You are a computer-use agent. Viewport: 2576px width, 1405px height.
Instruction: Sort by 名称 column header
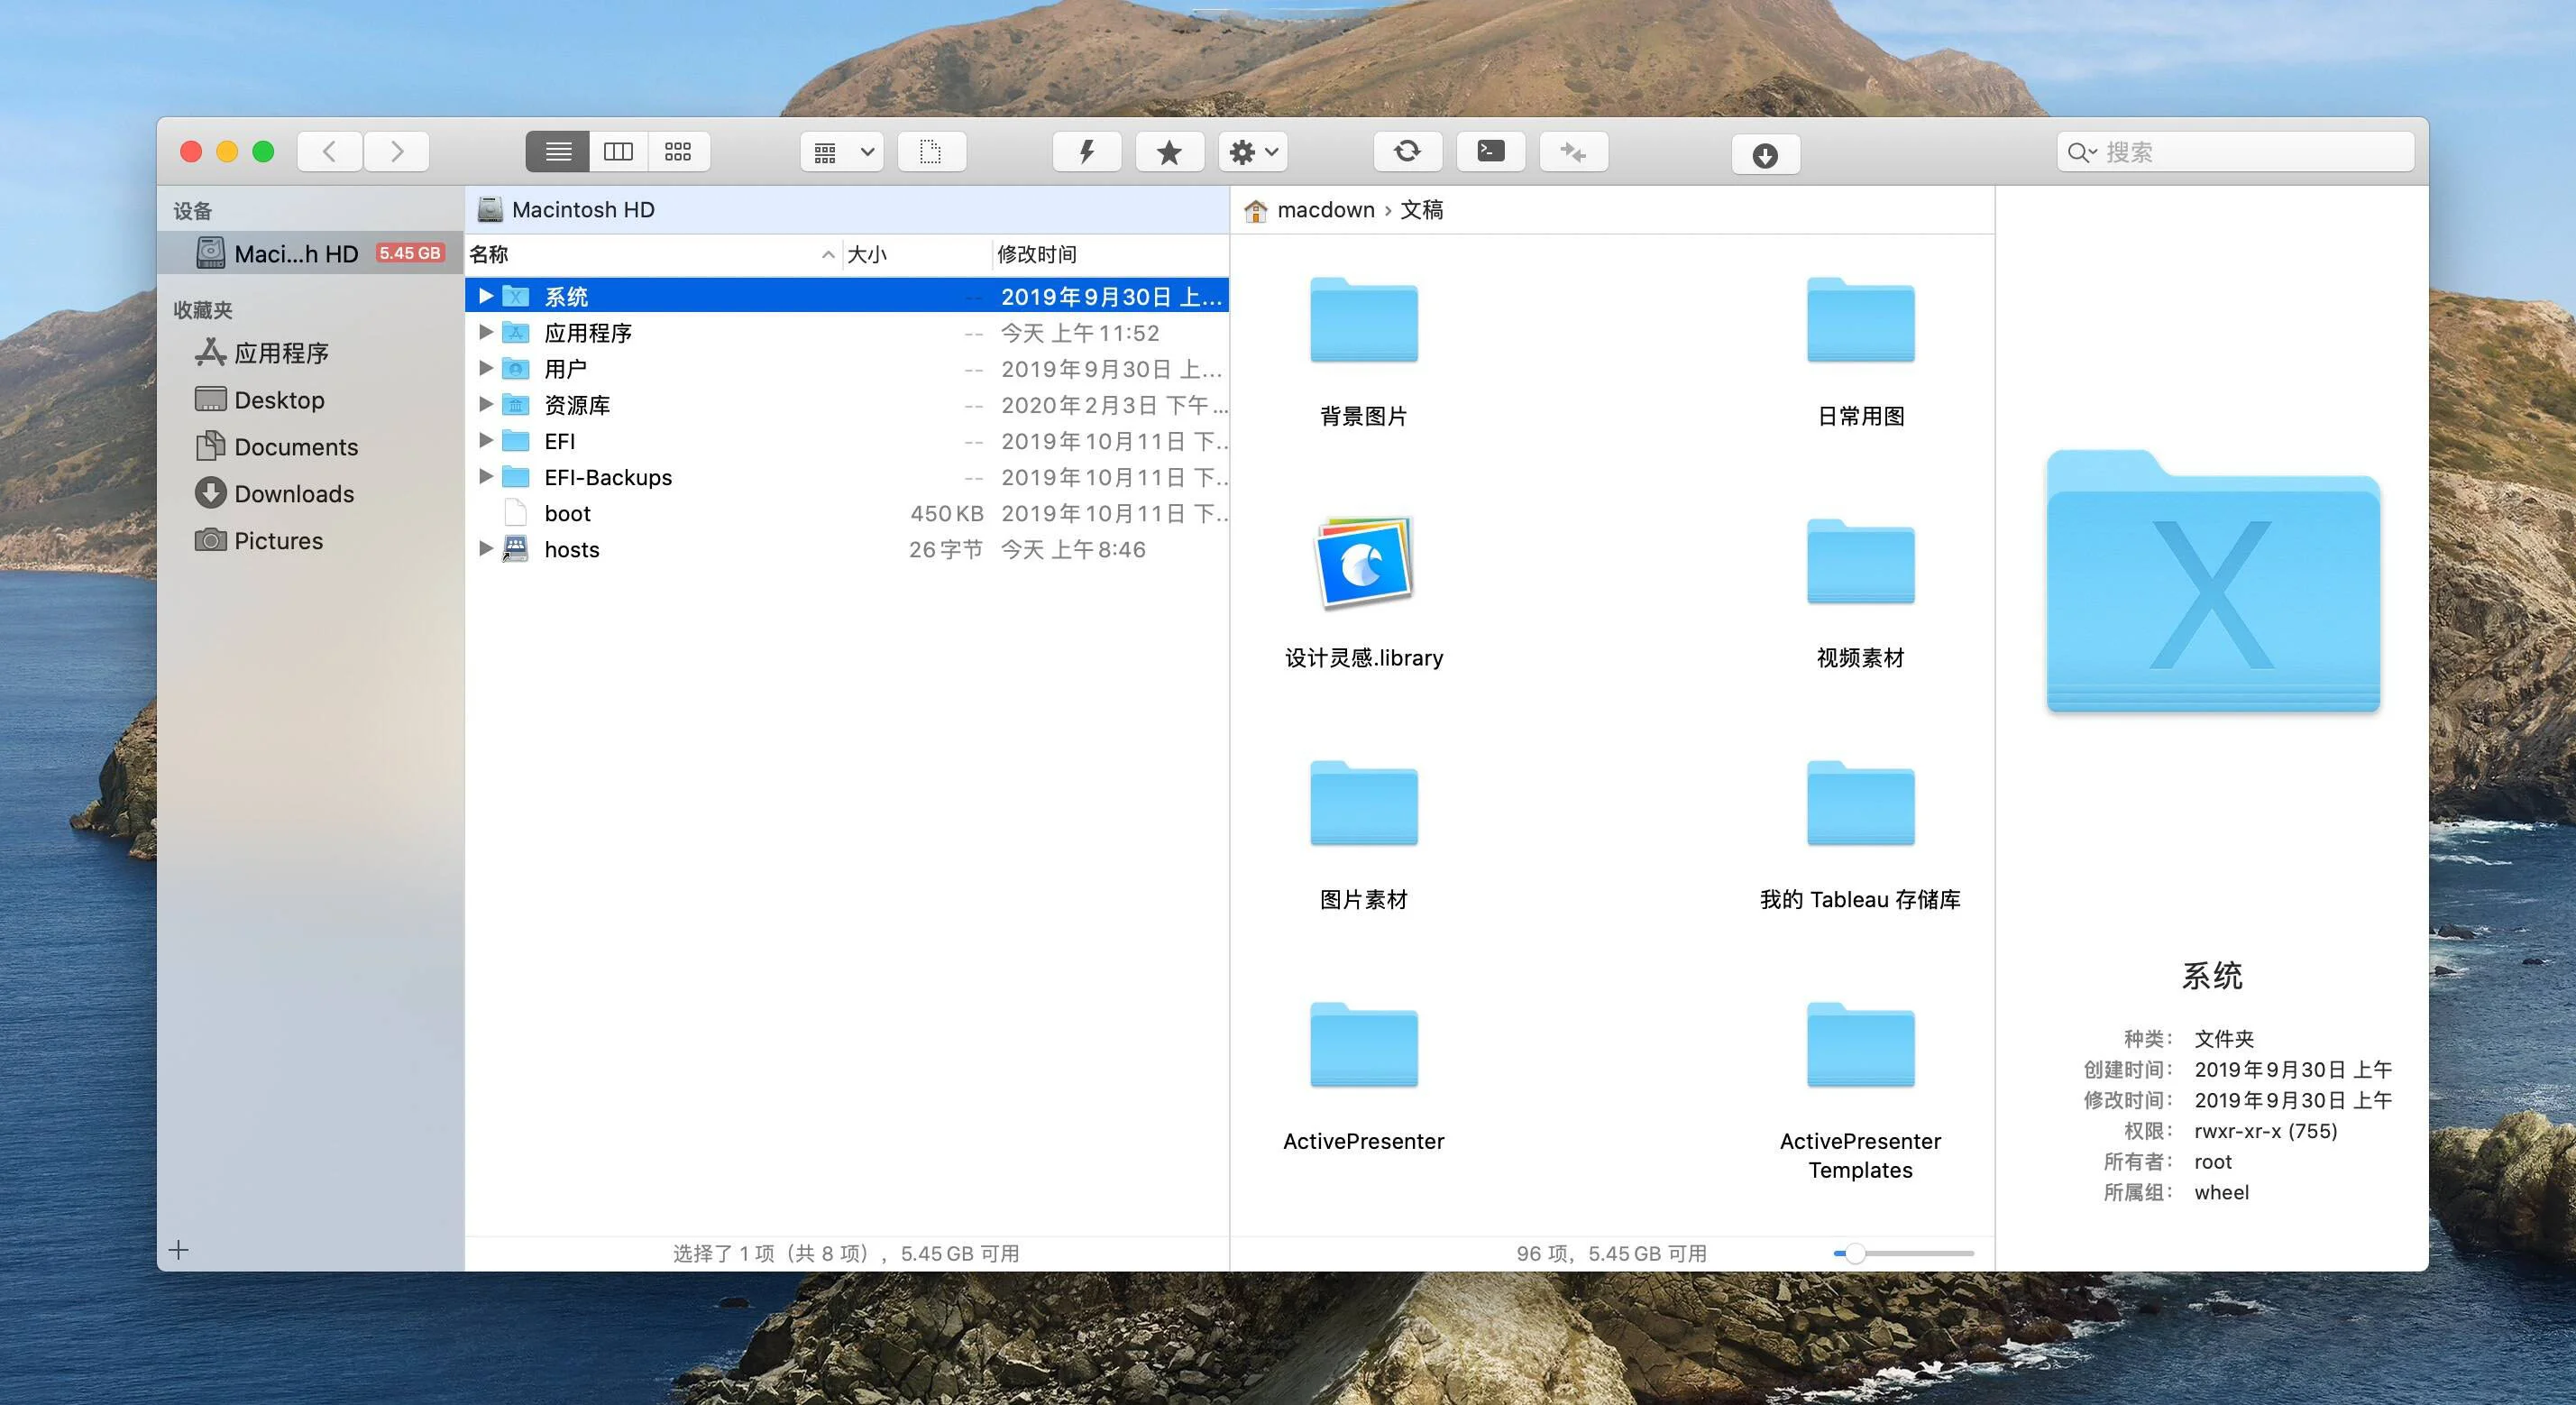655,254
